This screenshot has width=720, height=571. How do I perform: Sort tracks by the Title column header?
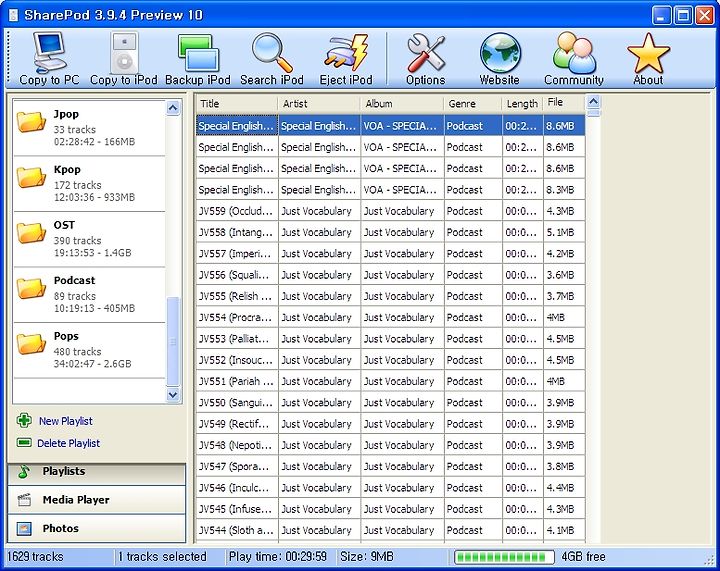(237, 104)
